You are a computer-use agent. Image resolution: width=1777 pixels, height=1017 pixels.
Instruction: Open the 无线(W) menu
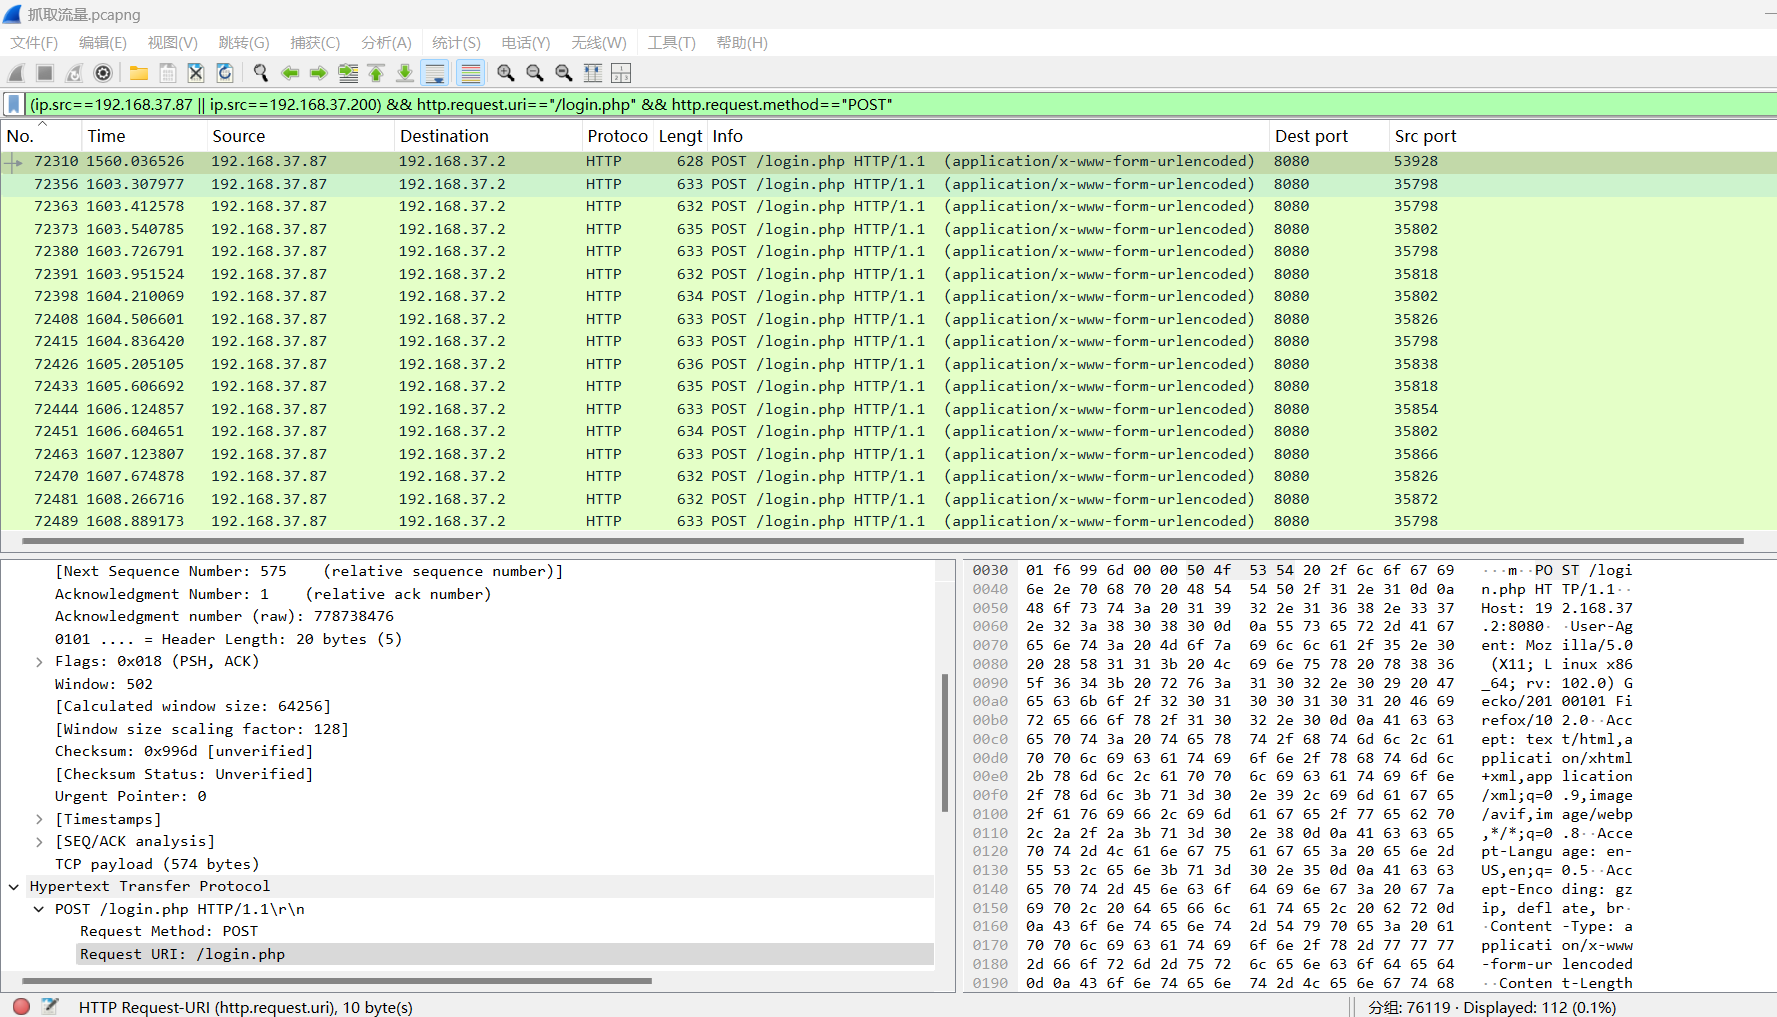599,43
